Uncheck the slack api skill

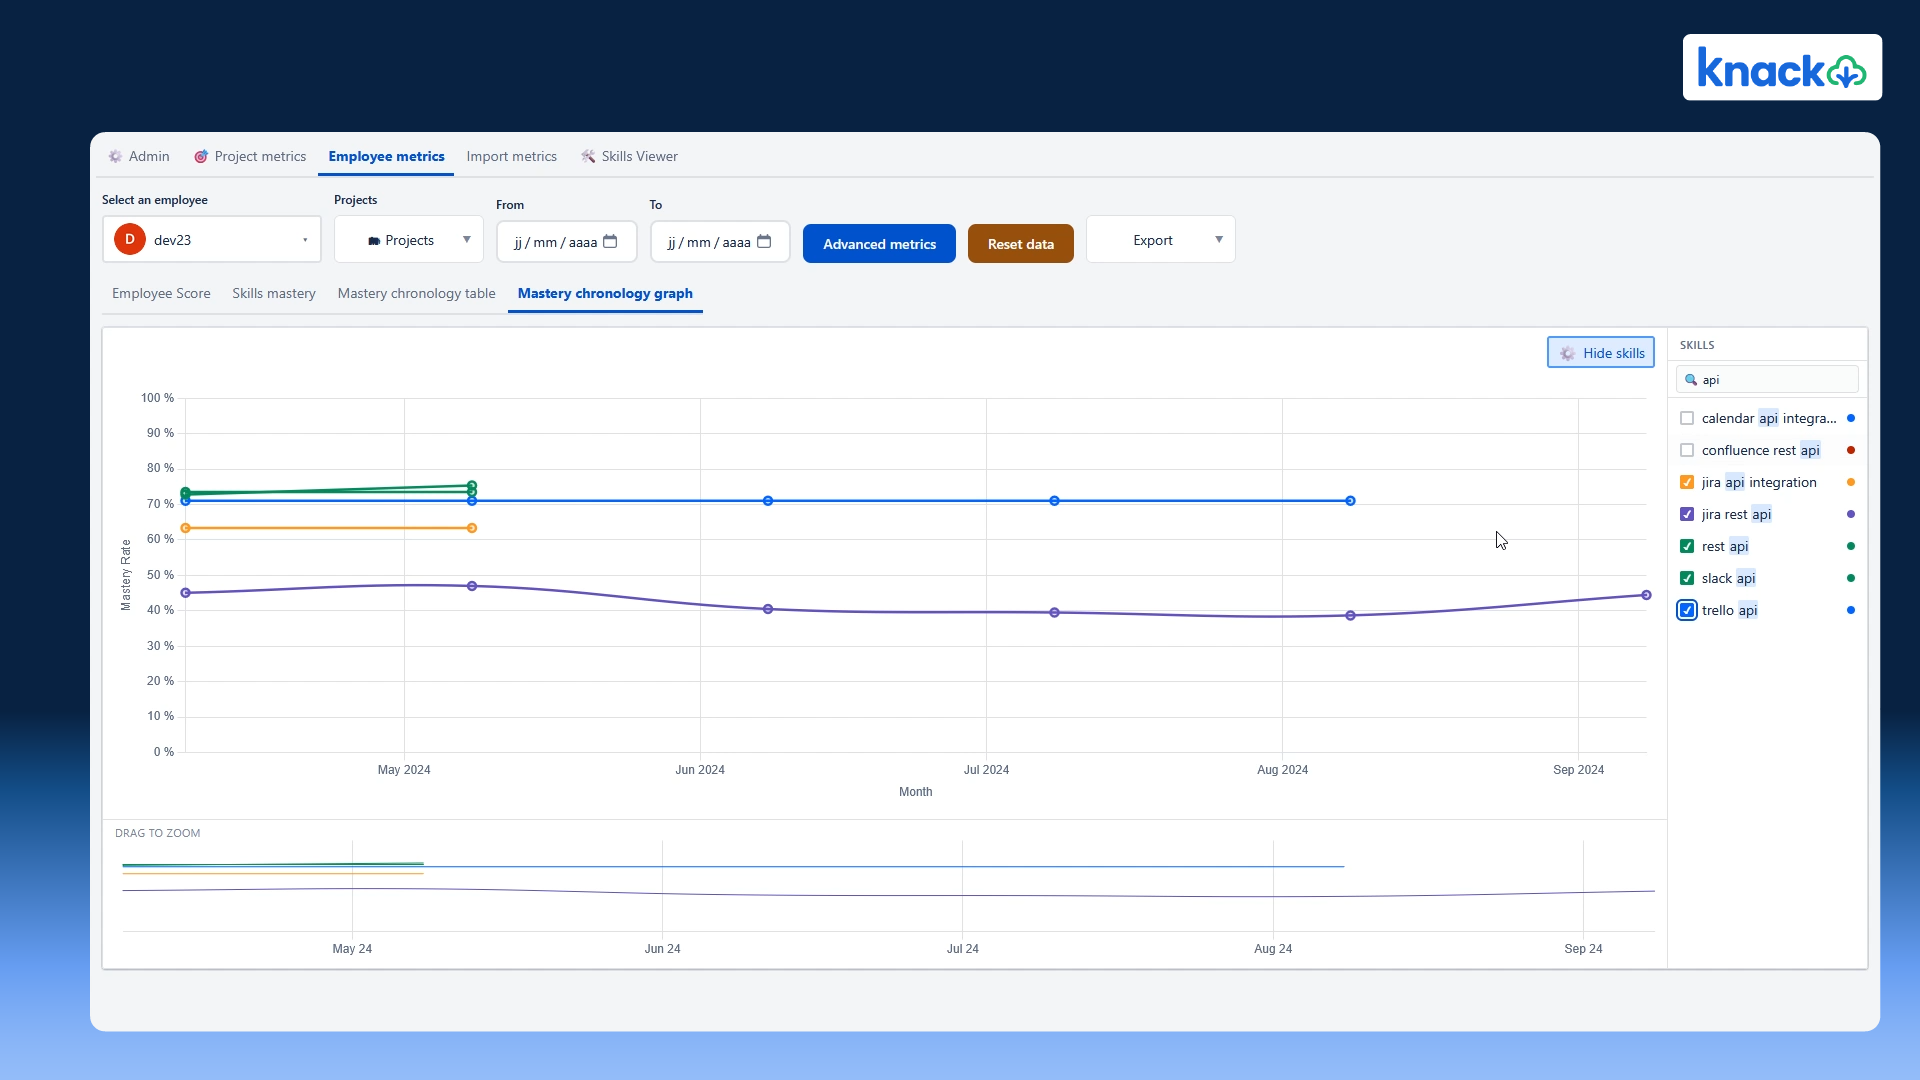(1688, 578)
